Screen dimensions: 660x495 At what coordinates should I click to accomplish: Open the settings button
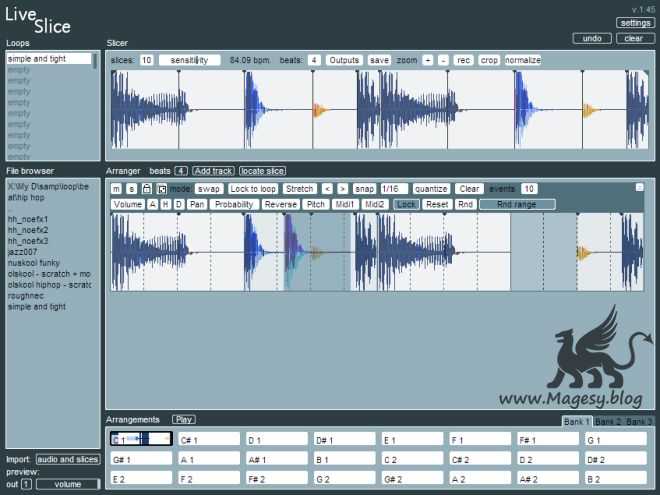tap(636, 23)
